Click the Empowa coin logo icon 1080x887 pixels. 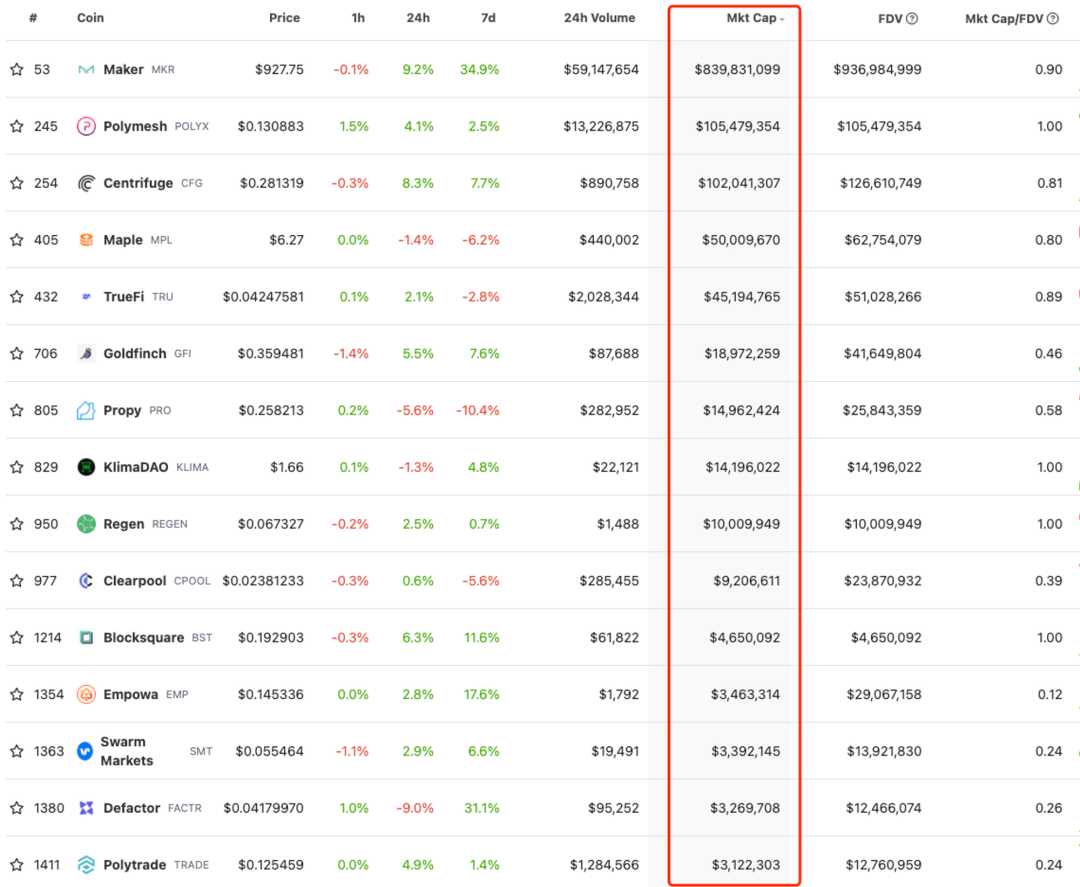(86, 695)
